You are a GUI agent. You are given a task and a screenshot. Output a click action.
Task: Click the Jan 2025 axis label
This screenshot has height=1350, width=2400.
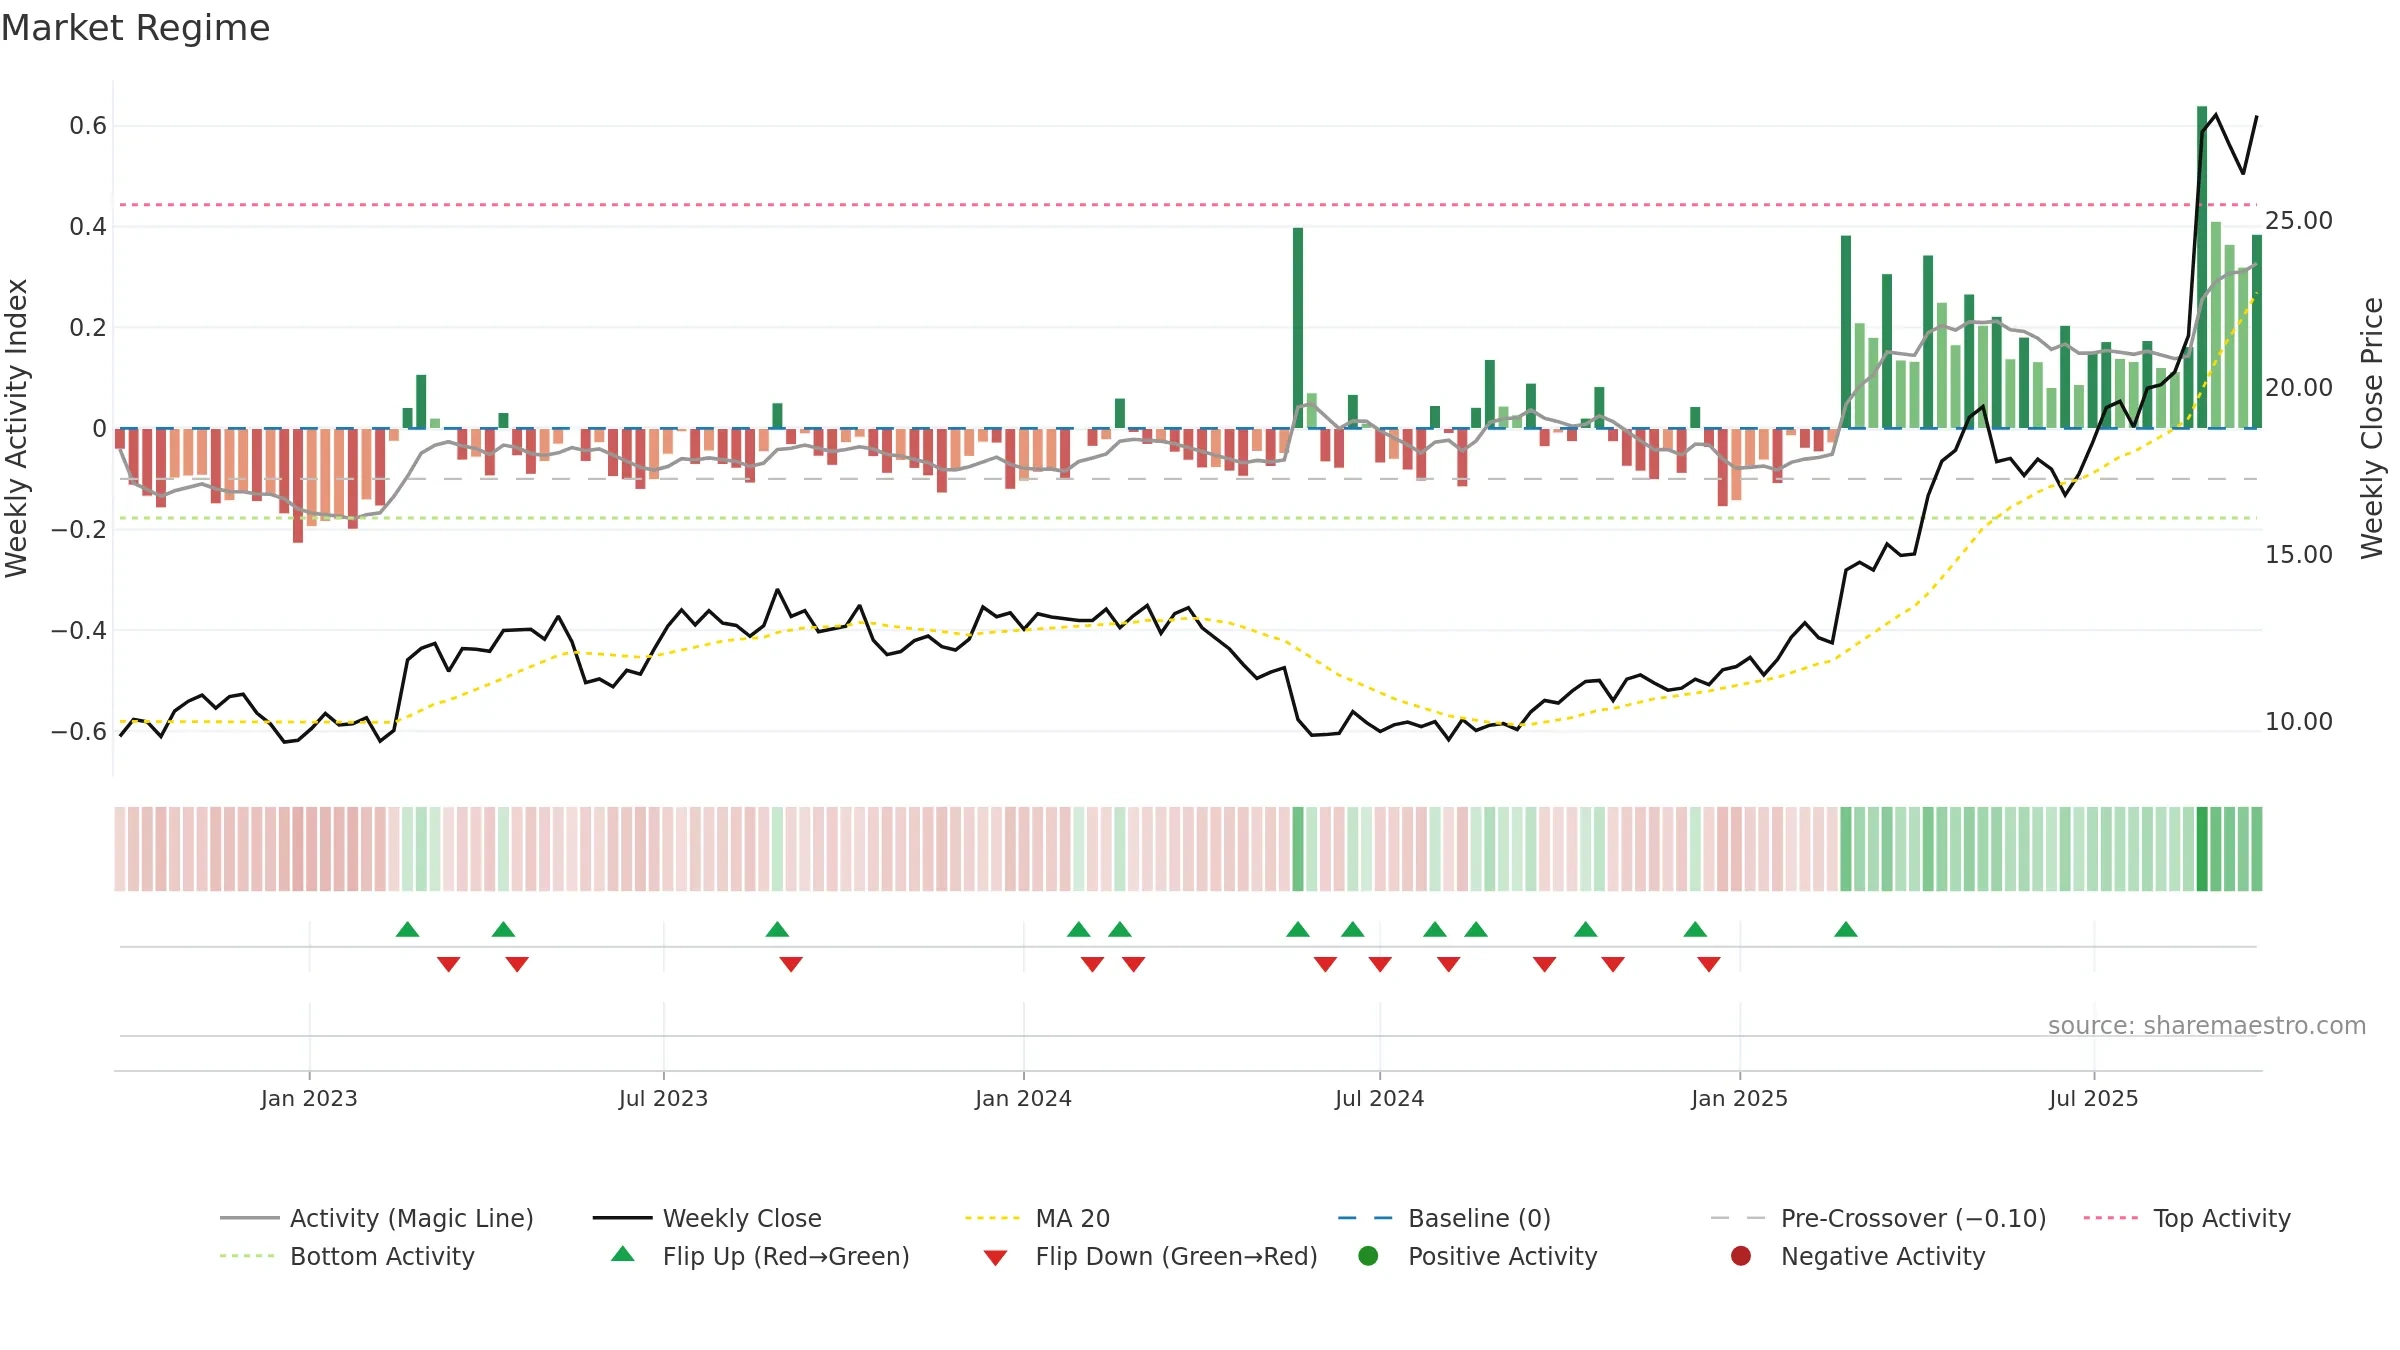[x=1739, y=1098]
